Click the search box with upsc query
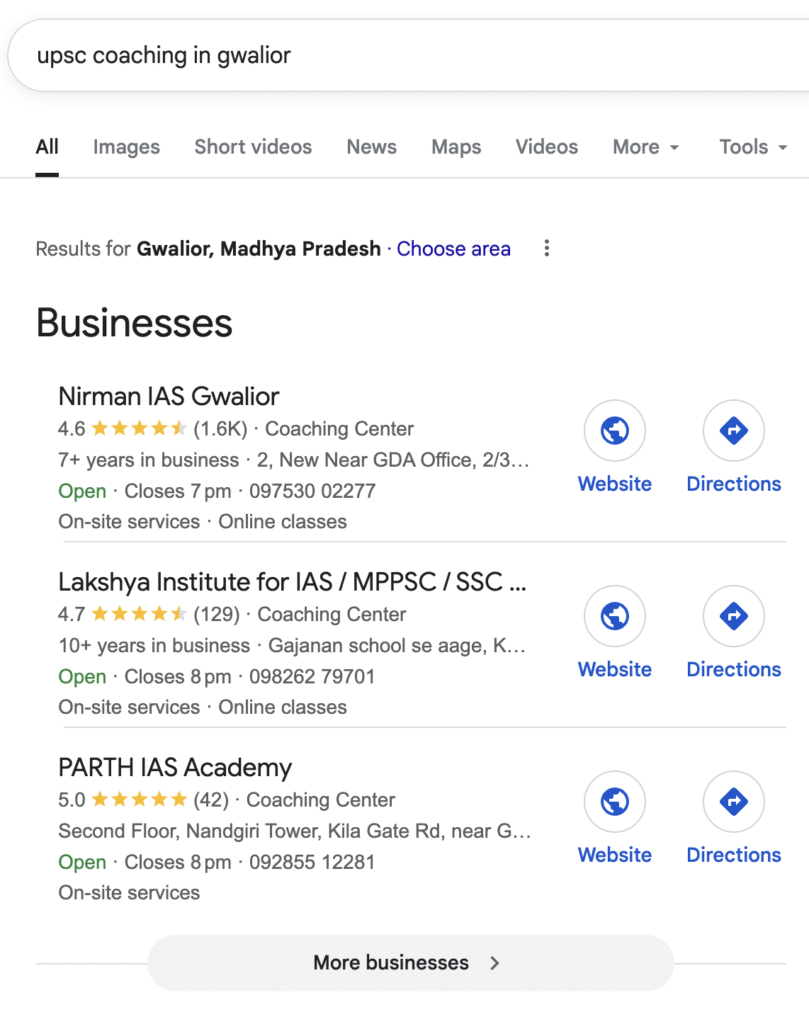 pos(400,56)
